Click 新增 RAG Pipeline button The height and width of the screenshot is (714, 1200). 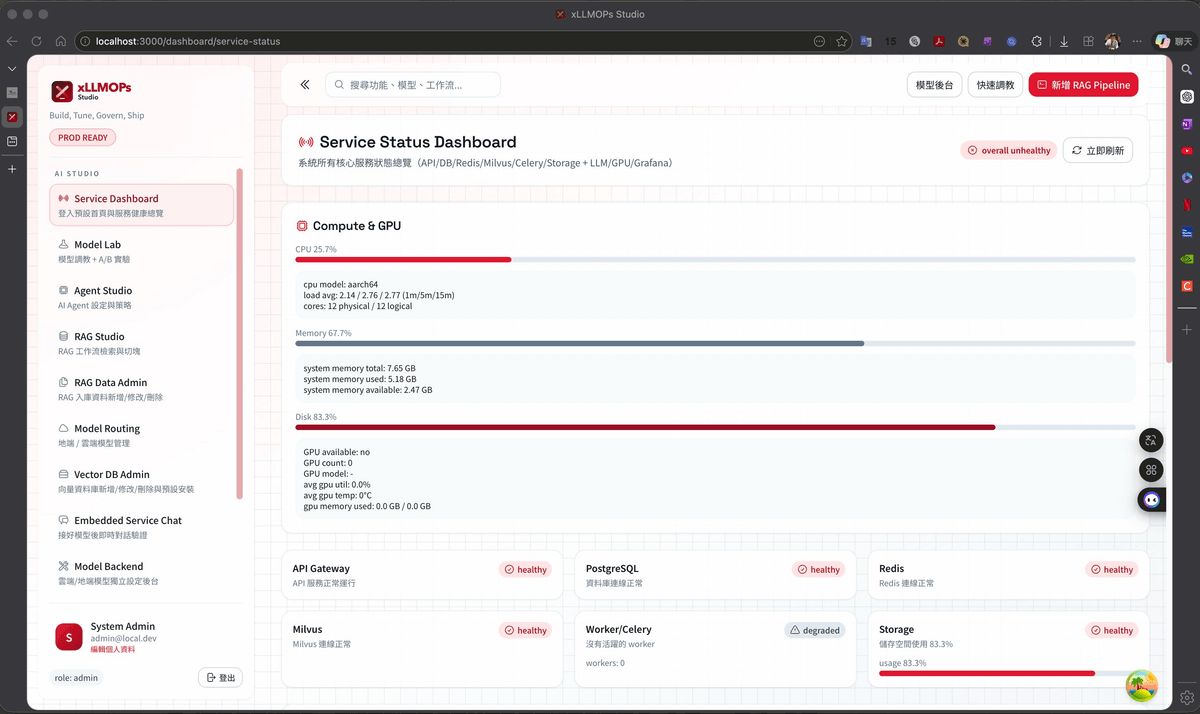click(1083, 85)
